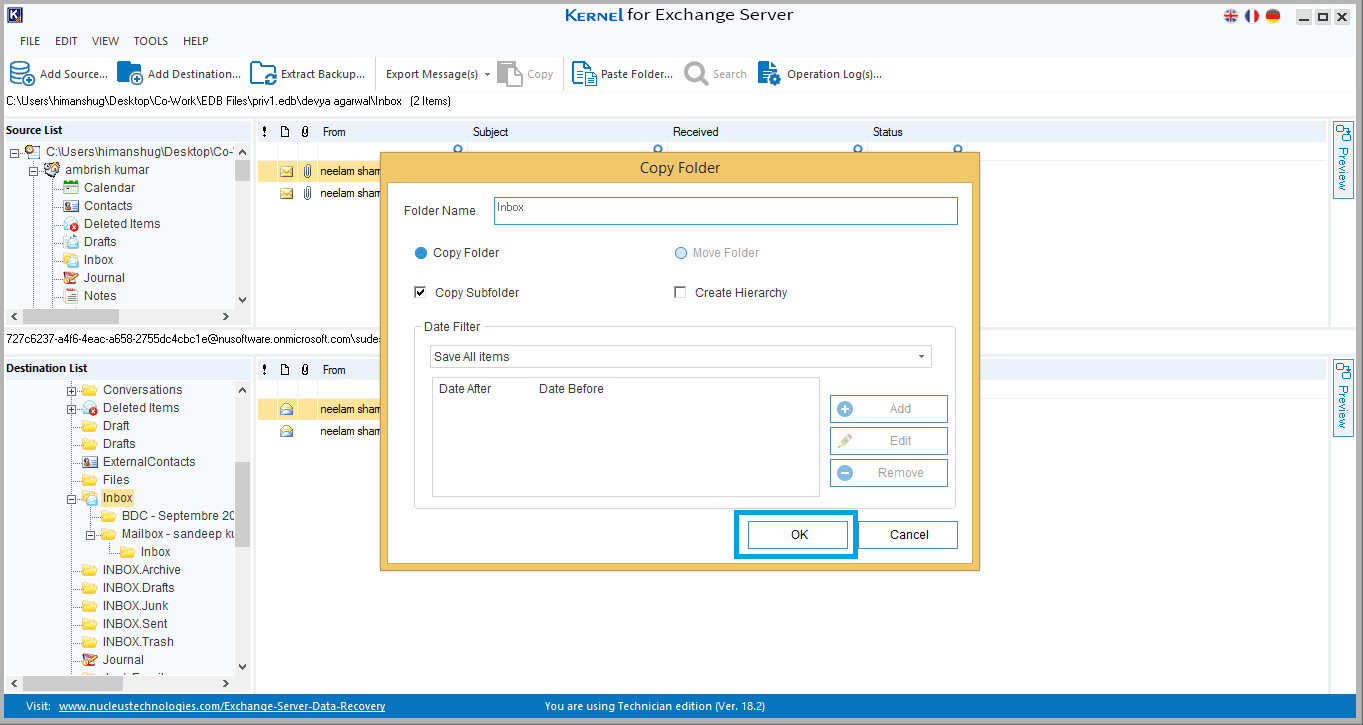Click envelope icon of first source message
Viewport: 1363px width, 725px height.
286,171
